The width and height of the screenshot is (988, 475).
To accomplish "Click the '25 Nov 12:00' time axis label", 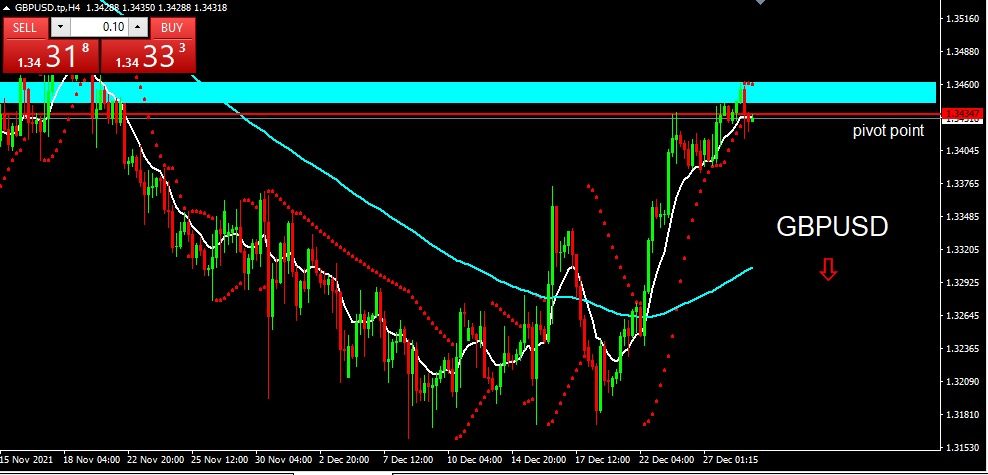I will click(x=220, y=460).
